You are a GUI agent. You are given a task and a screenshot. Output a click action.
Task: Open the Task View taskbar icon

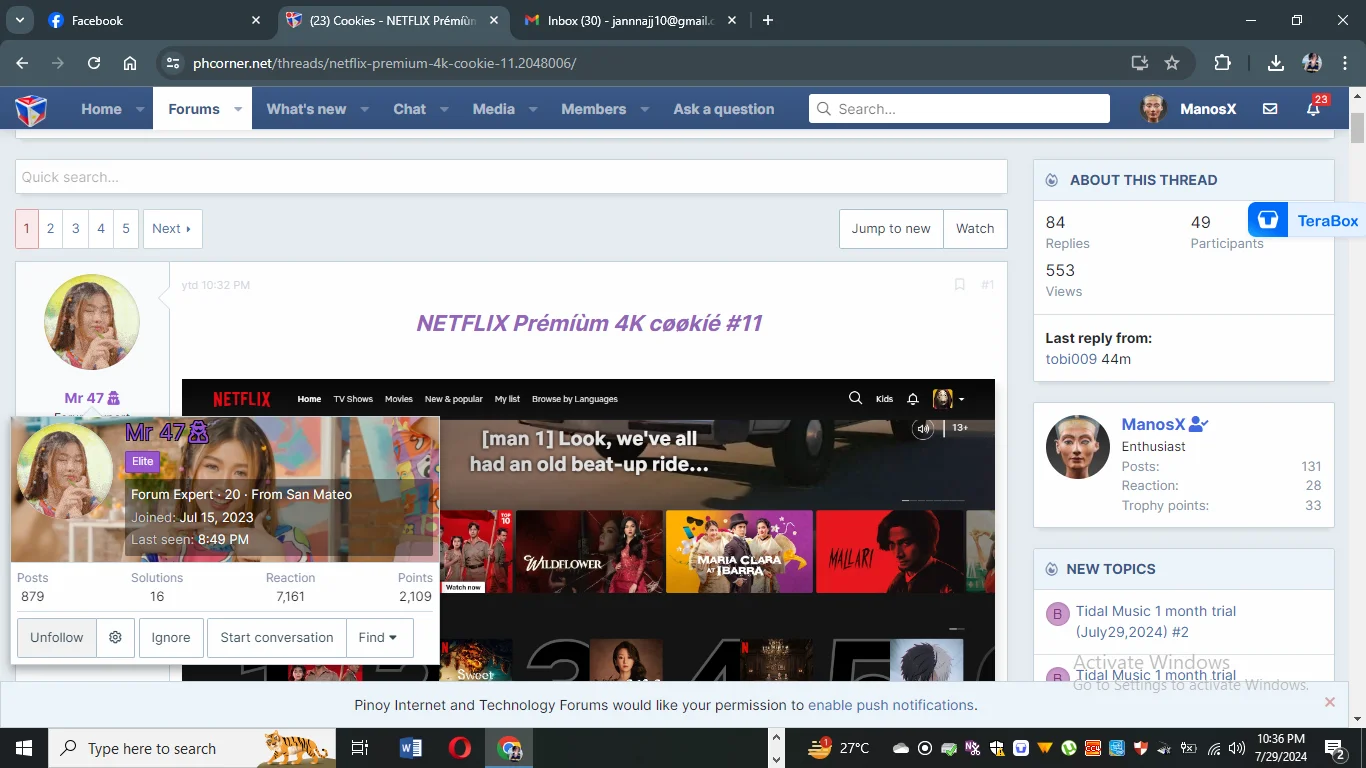(360, 748)
